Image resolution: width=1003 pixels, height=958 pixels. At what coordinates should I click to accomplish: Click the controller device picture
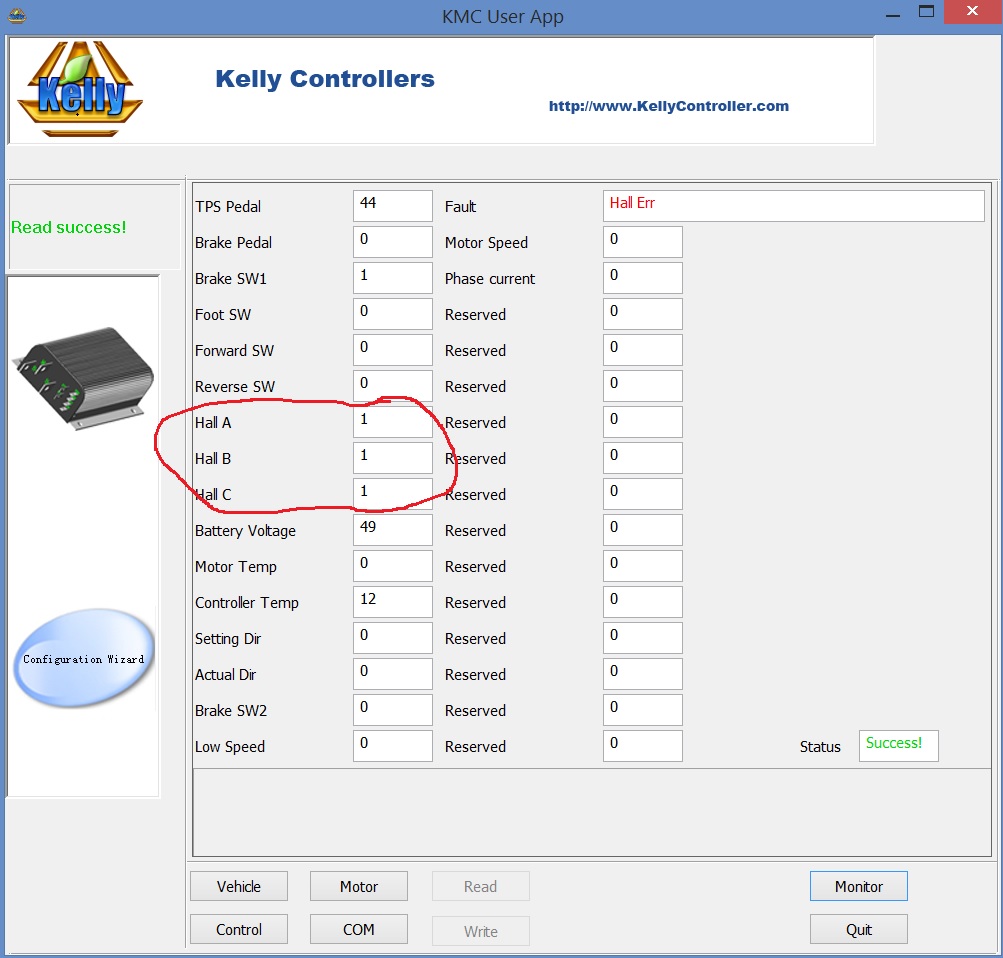click(83, 378)
